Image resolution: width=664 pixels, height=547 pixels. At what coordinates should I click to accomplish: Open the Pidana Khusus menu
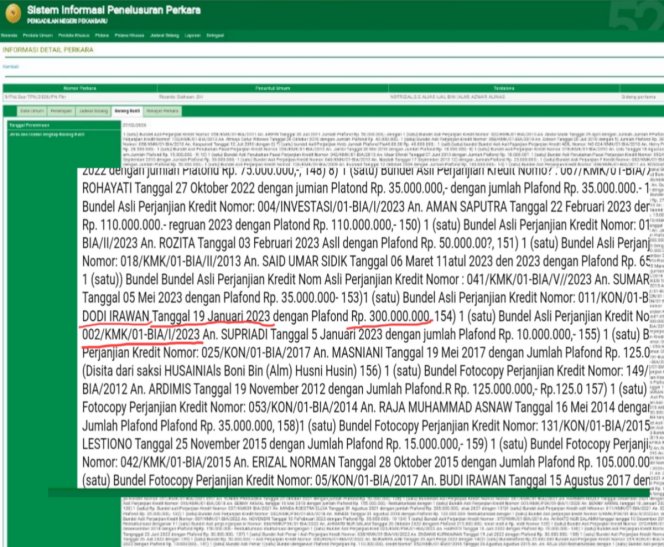[x=129, y=33]
